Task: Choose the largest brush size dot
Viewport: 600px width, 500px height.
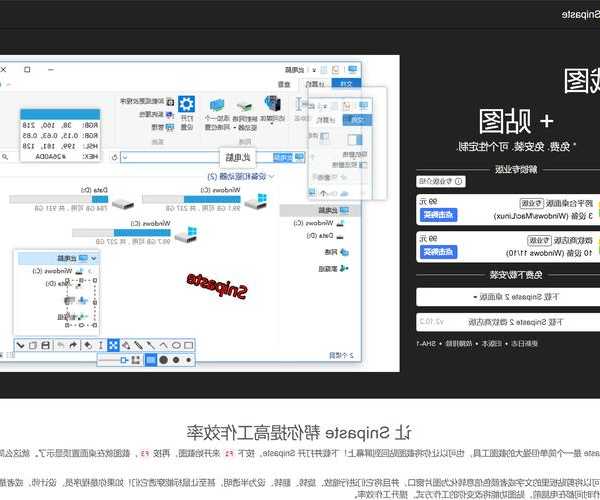Action: pyautogui.click(x=163, y=360)
